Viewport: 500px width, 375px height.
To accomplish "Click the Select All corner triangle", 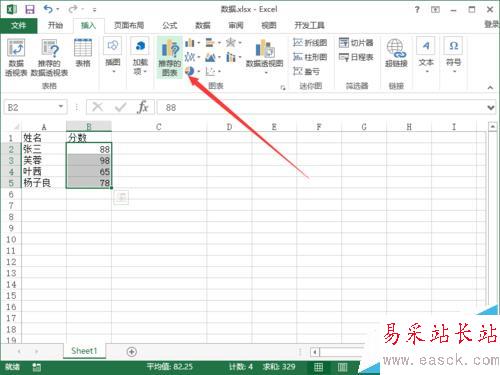I will [15, 127].
